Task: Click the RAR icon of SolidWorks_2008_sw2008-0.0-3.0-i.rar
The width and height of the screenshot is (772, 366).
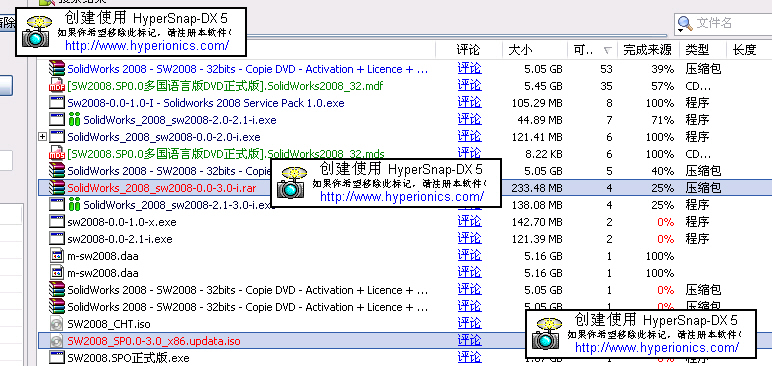Action: point(57,187)
